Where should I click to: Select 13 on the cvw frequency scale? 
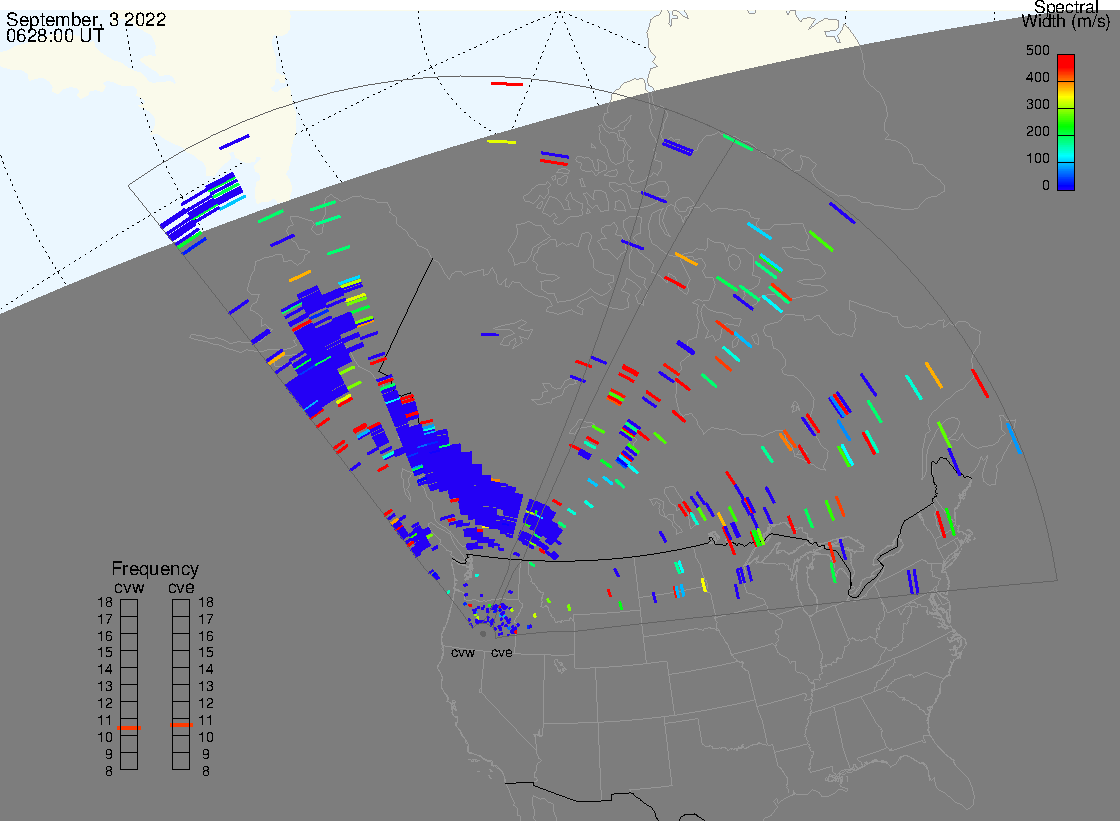coord(105,687)
